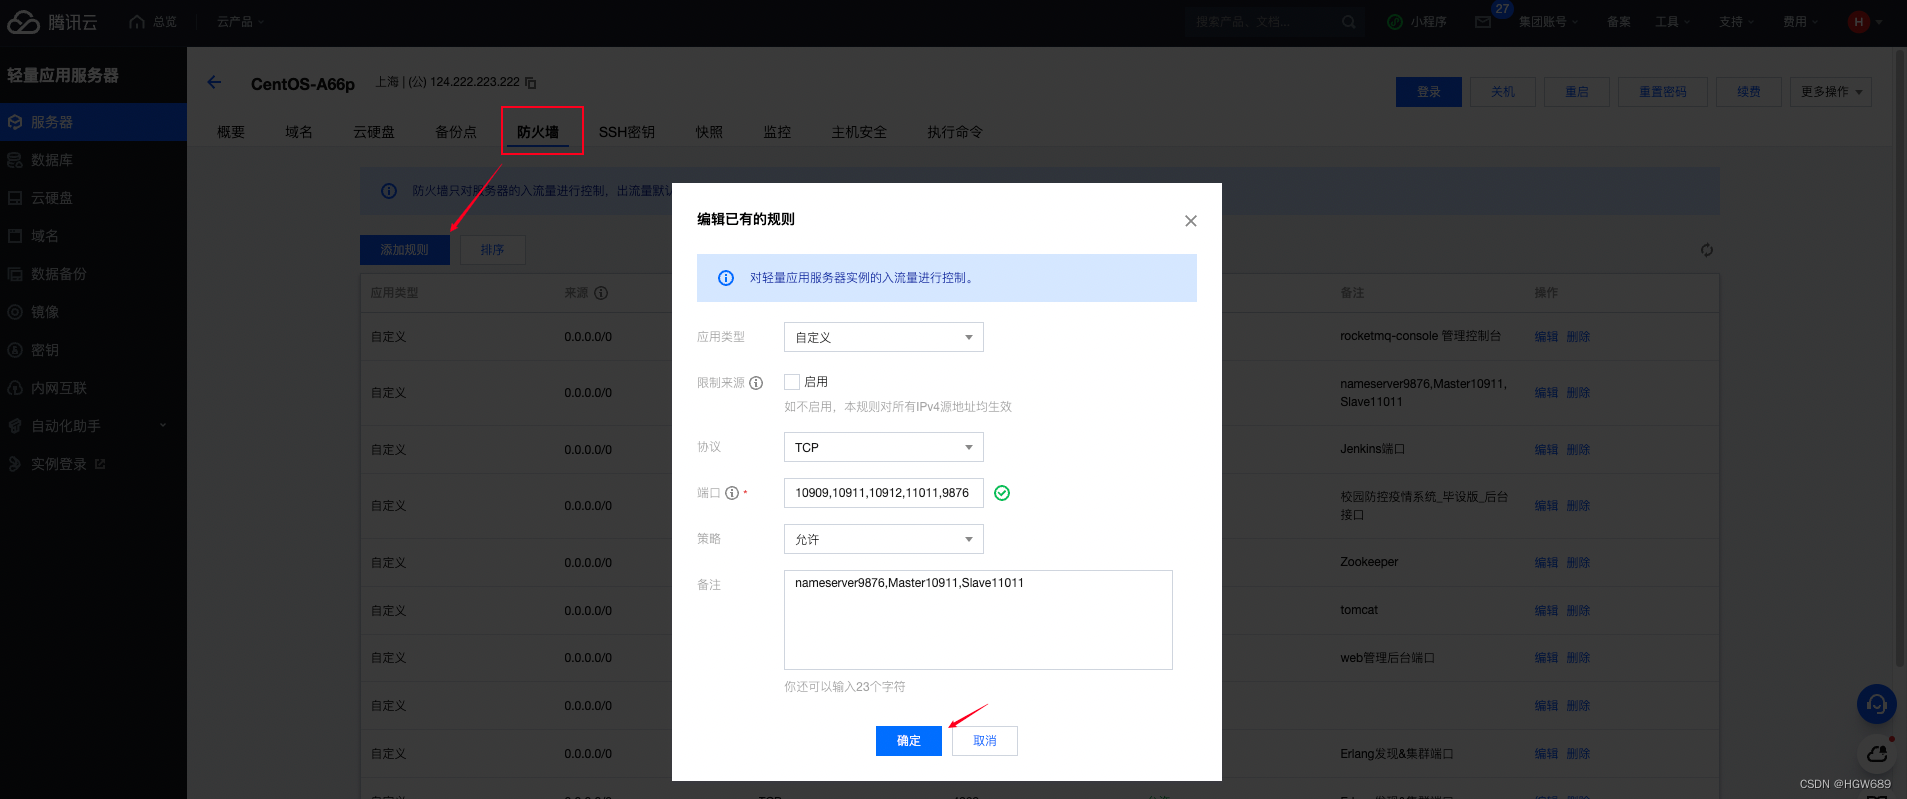Screen dimensions: 1907x799
Task: Open 内网互联 in the sidebar
Action: (93, 388)
